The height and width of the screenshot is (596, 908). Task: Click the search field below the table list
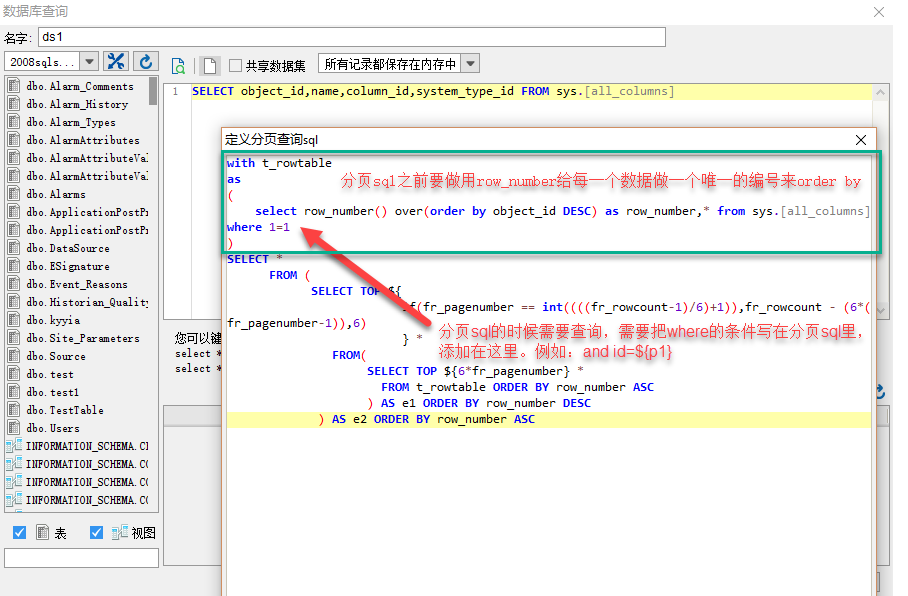[82, 558]
